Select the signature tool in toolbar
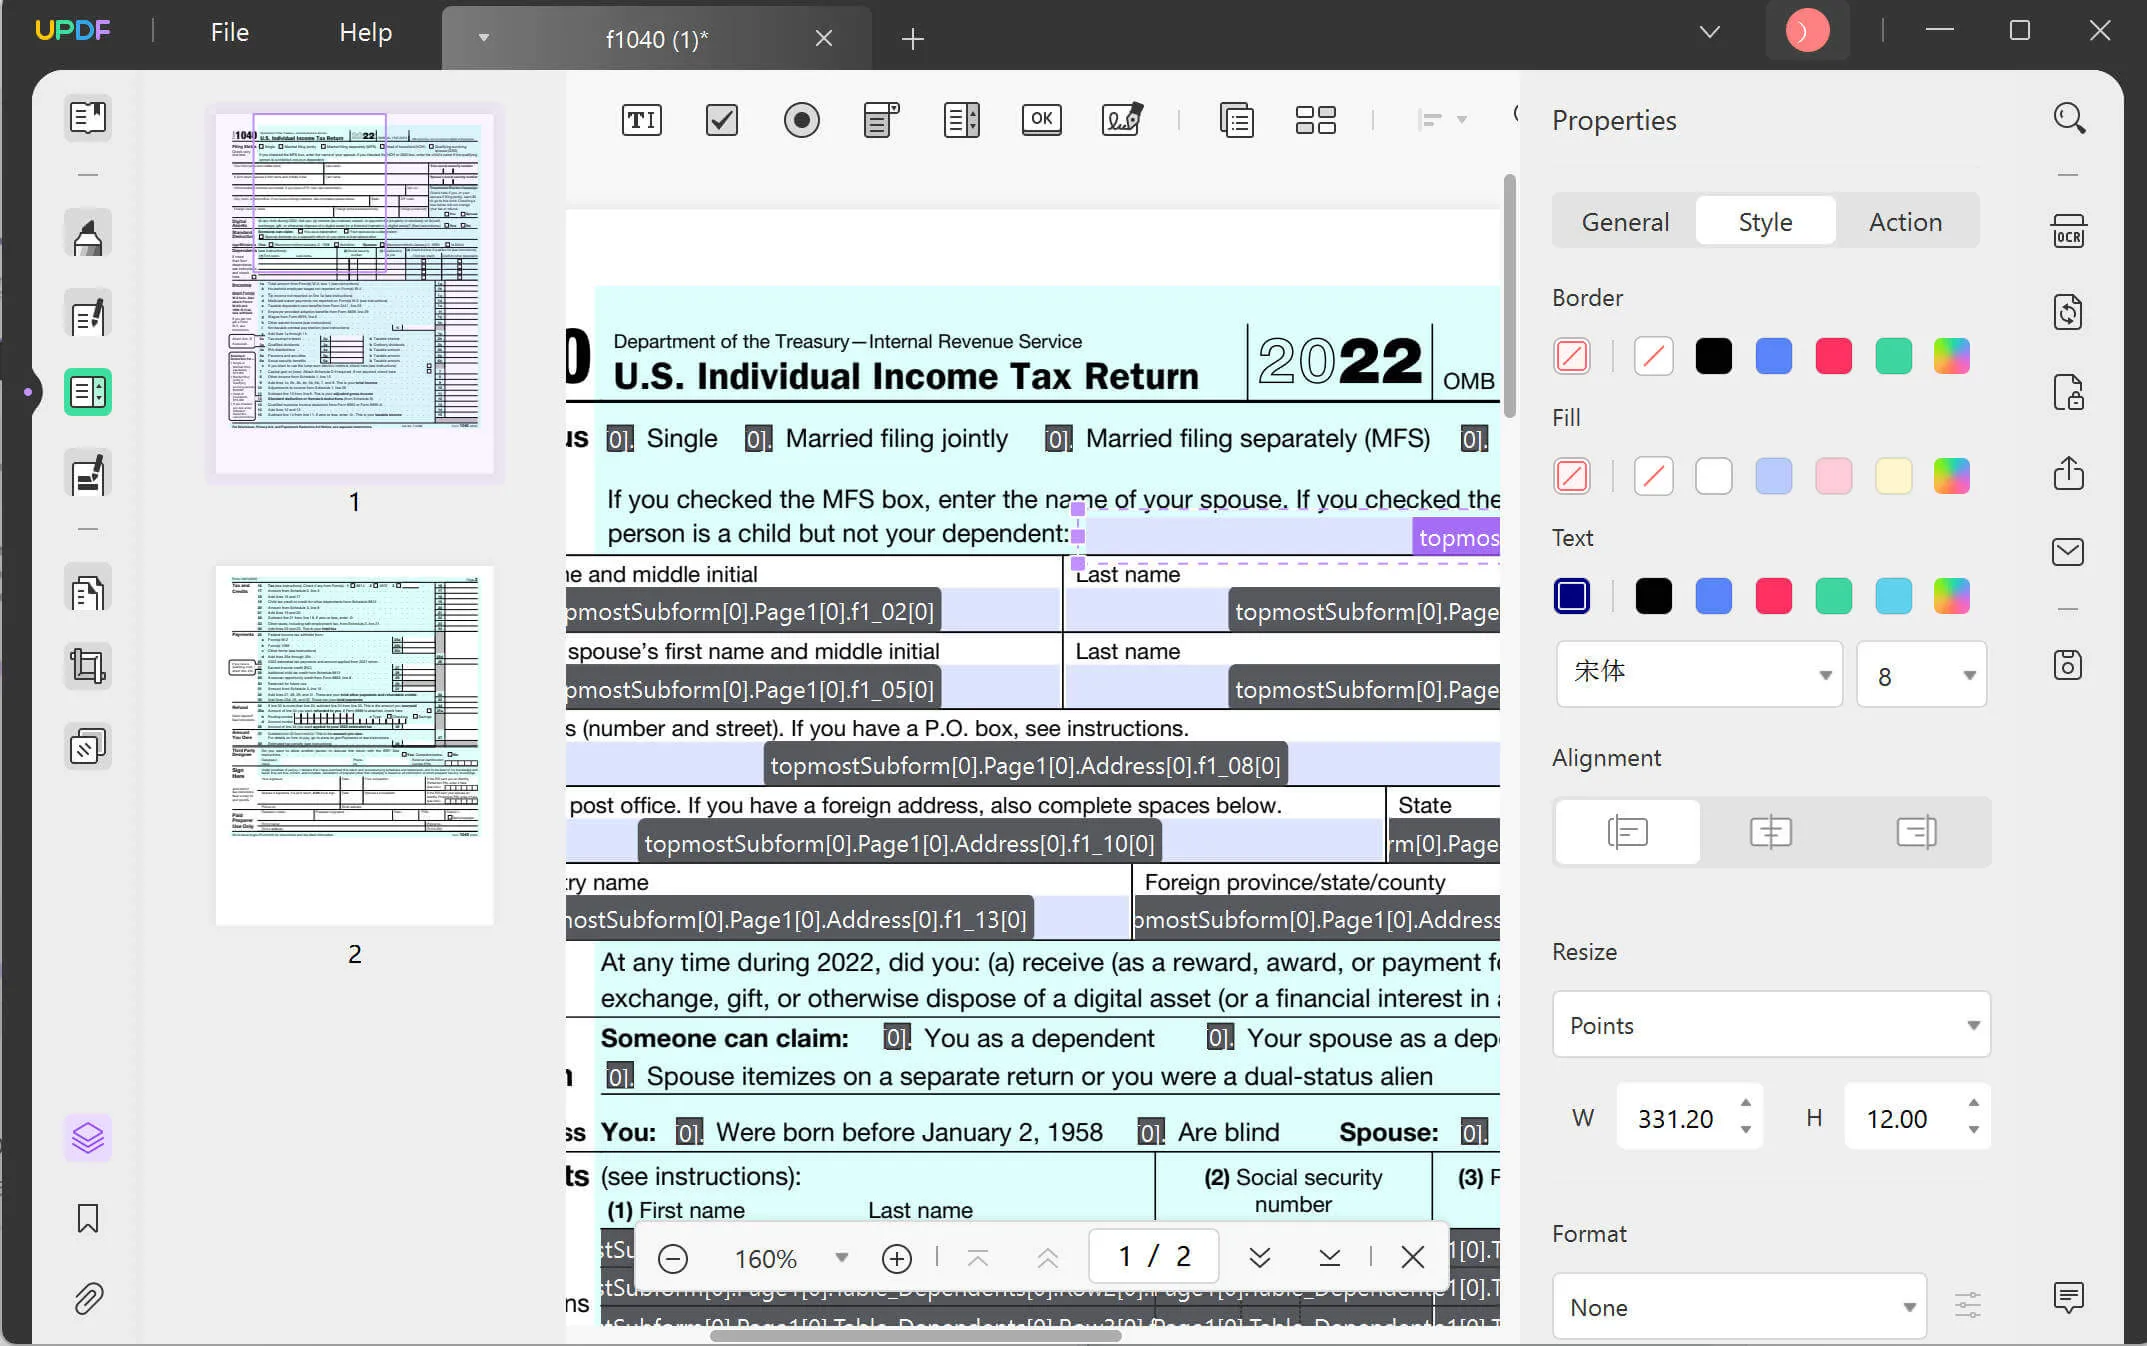2147x1346 pixels. 1122,119
